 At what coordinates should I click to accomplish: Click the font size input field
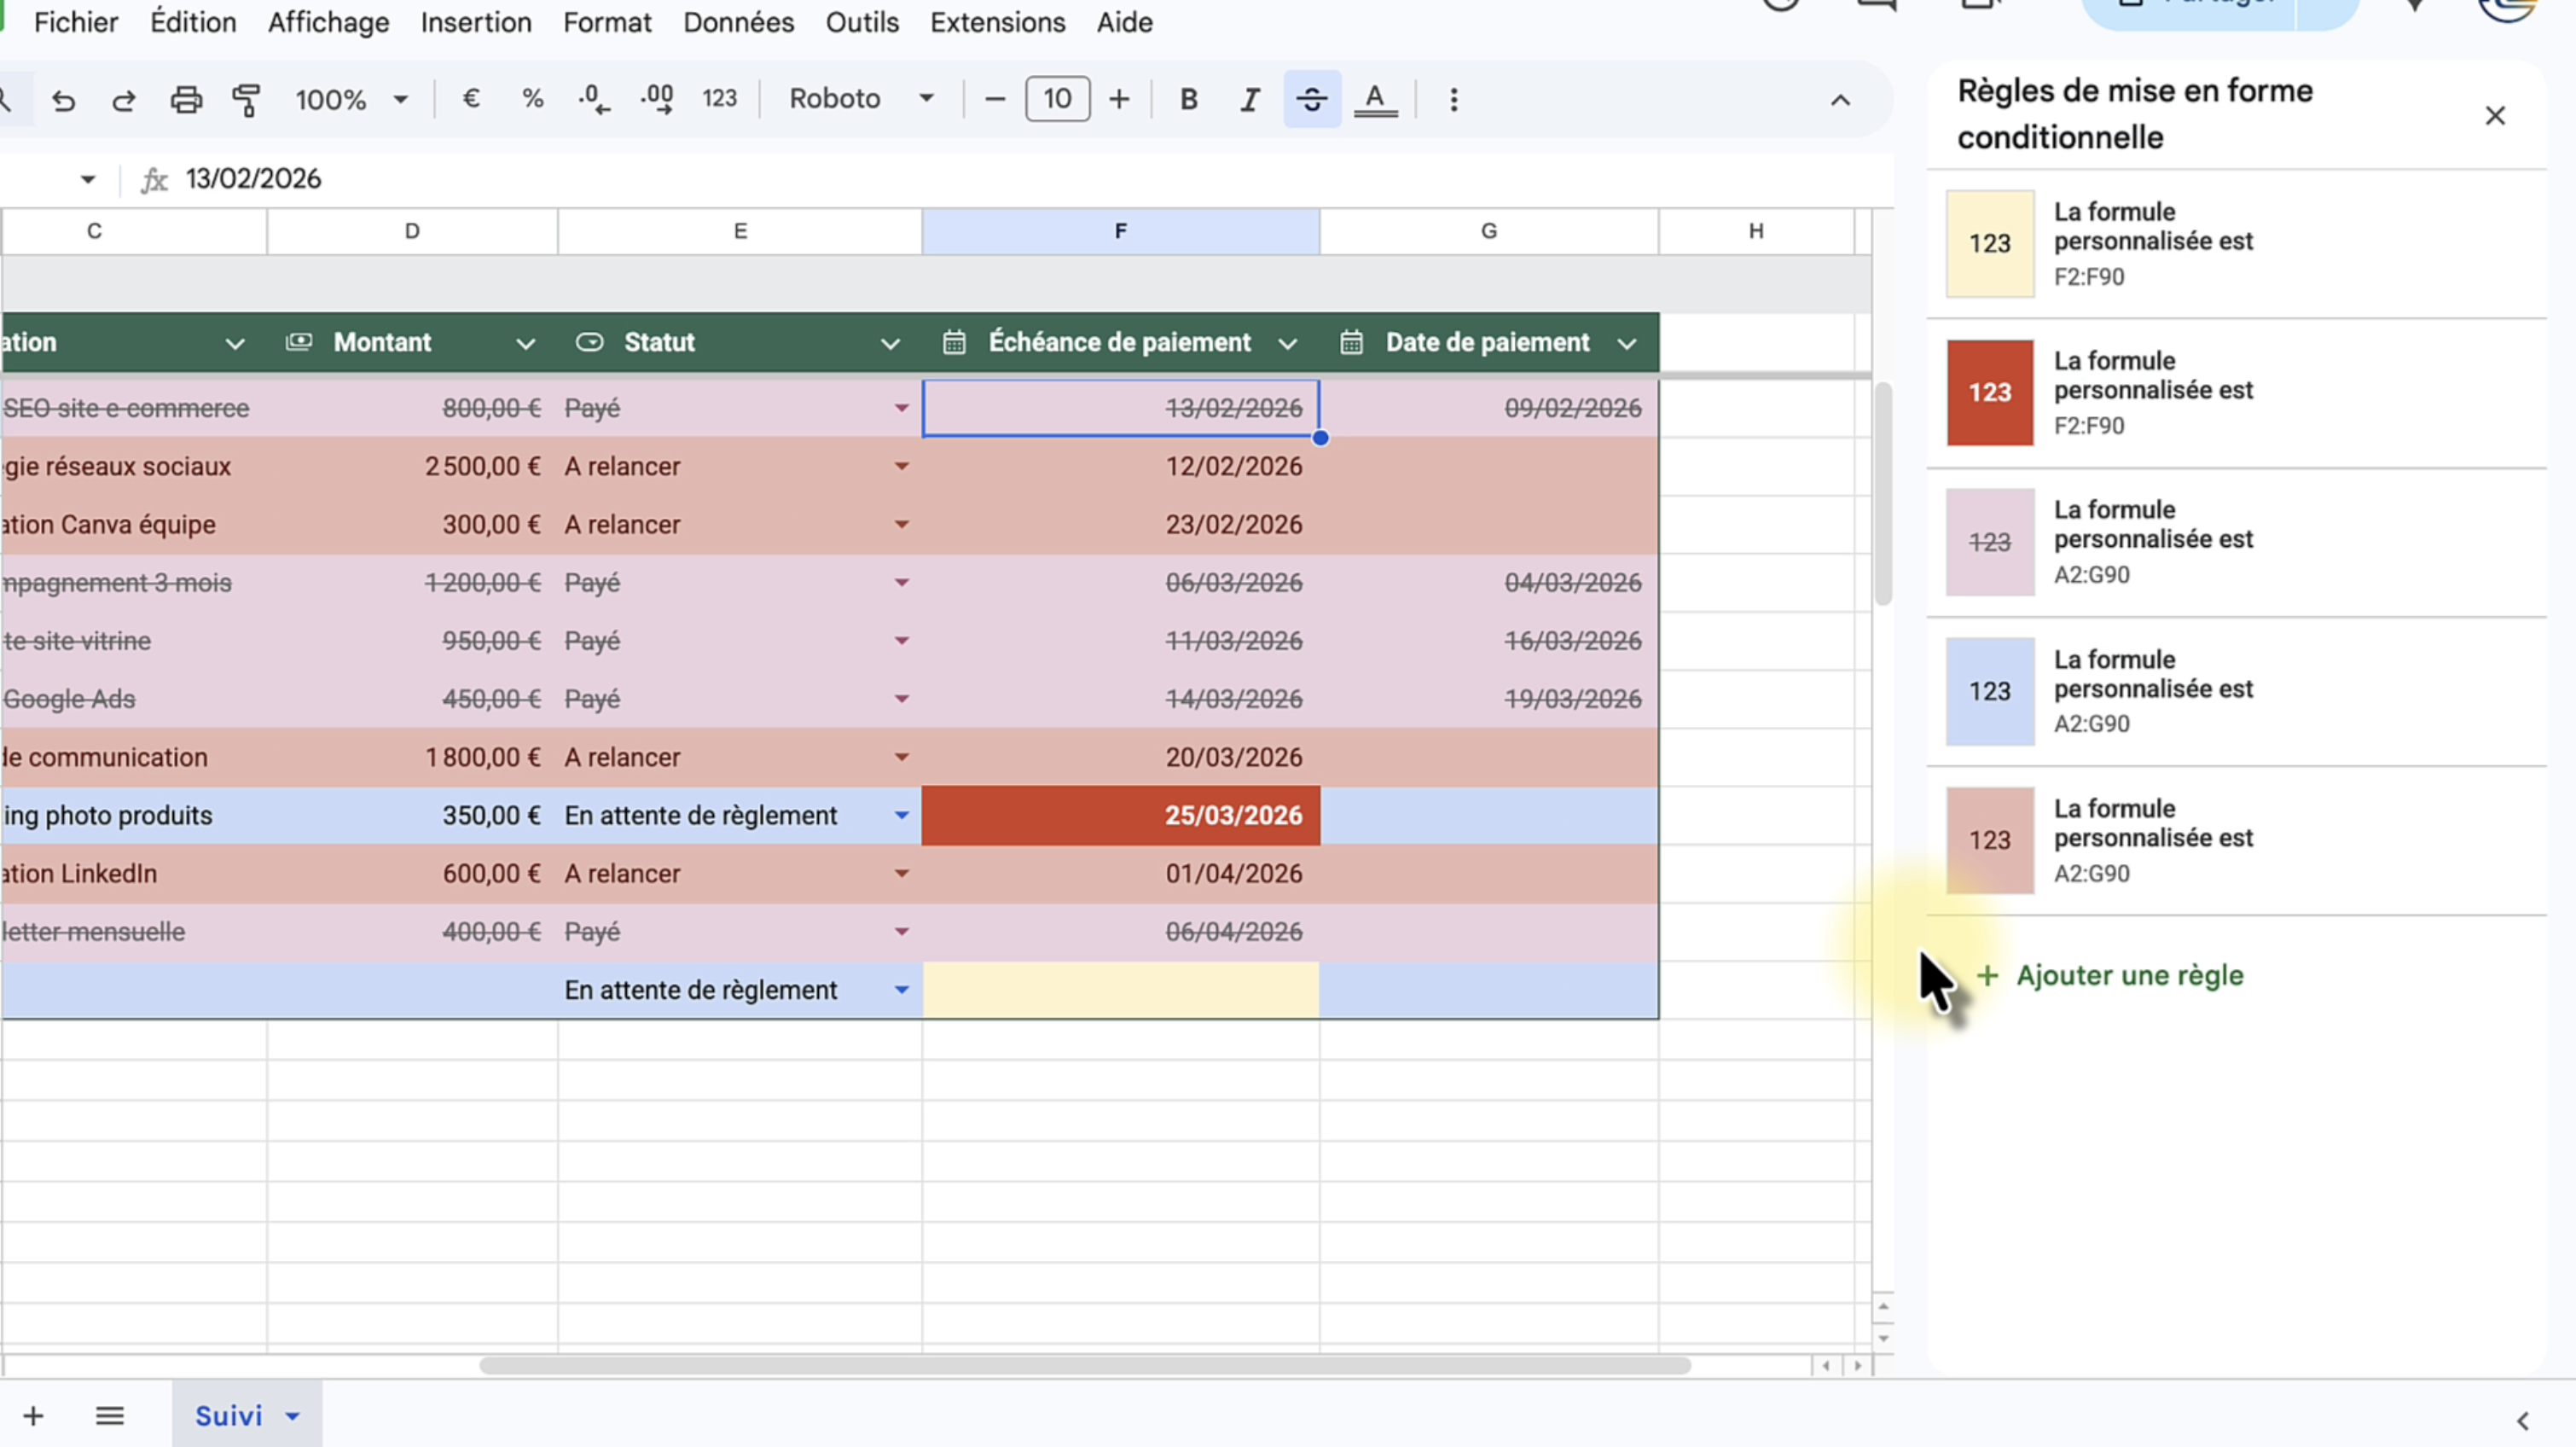click(1057, 99)
